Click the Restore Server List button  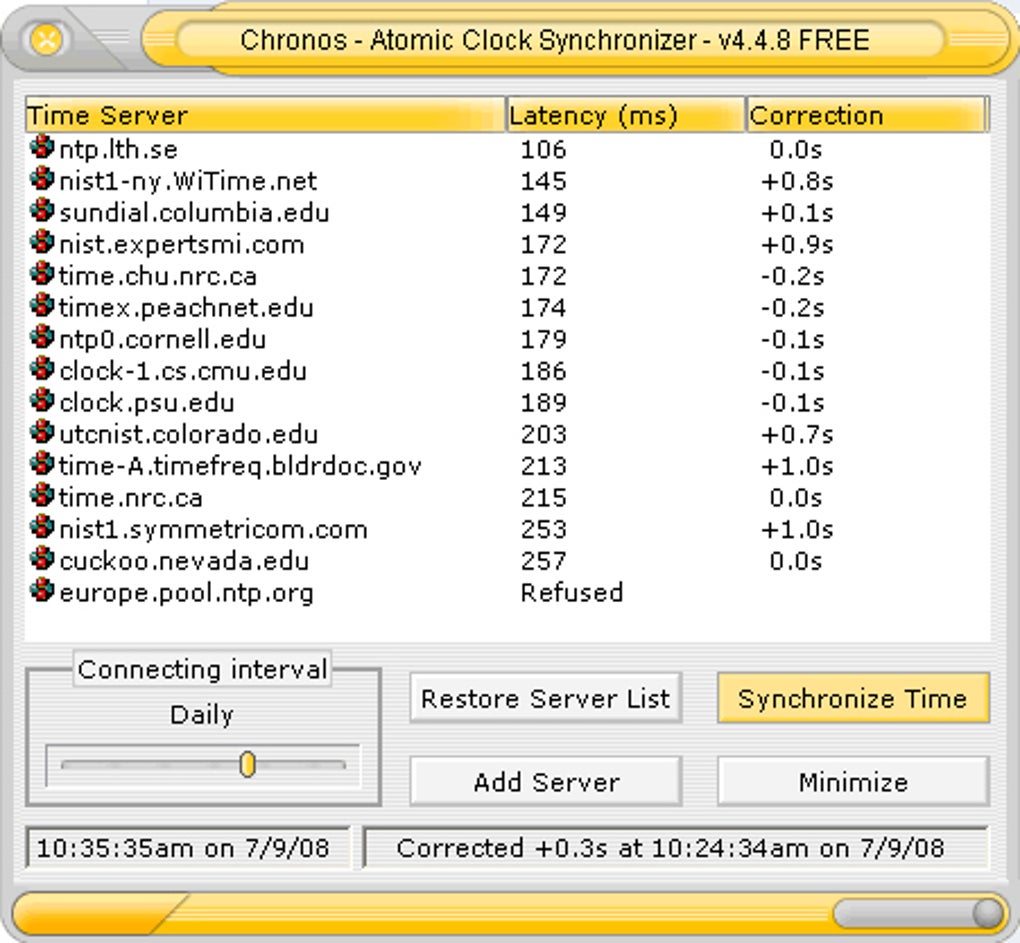[x=546, y=698]
